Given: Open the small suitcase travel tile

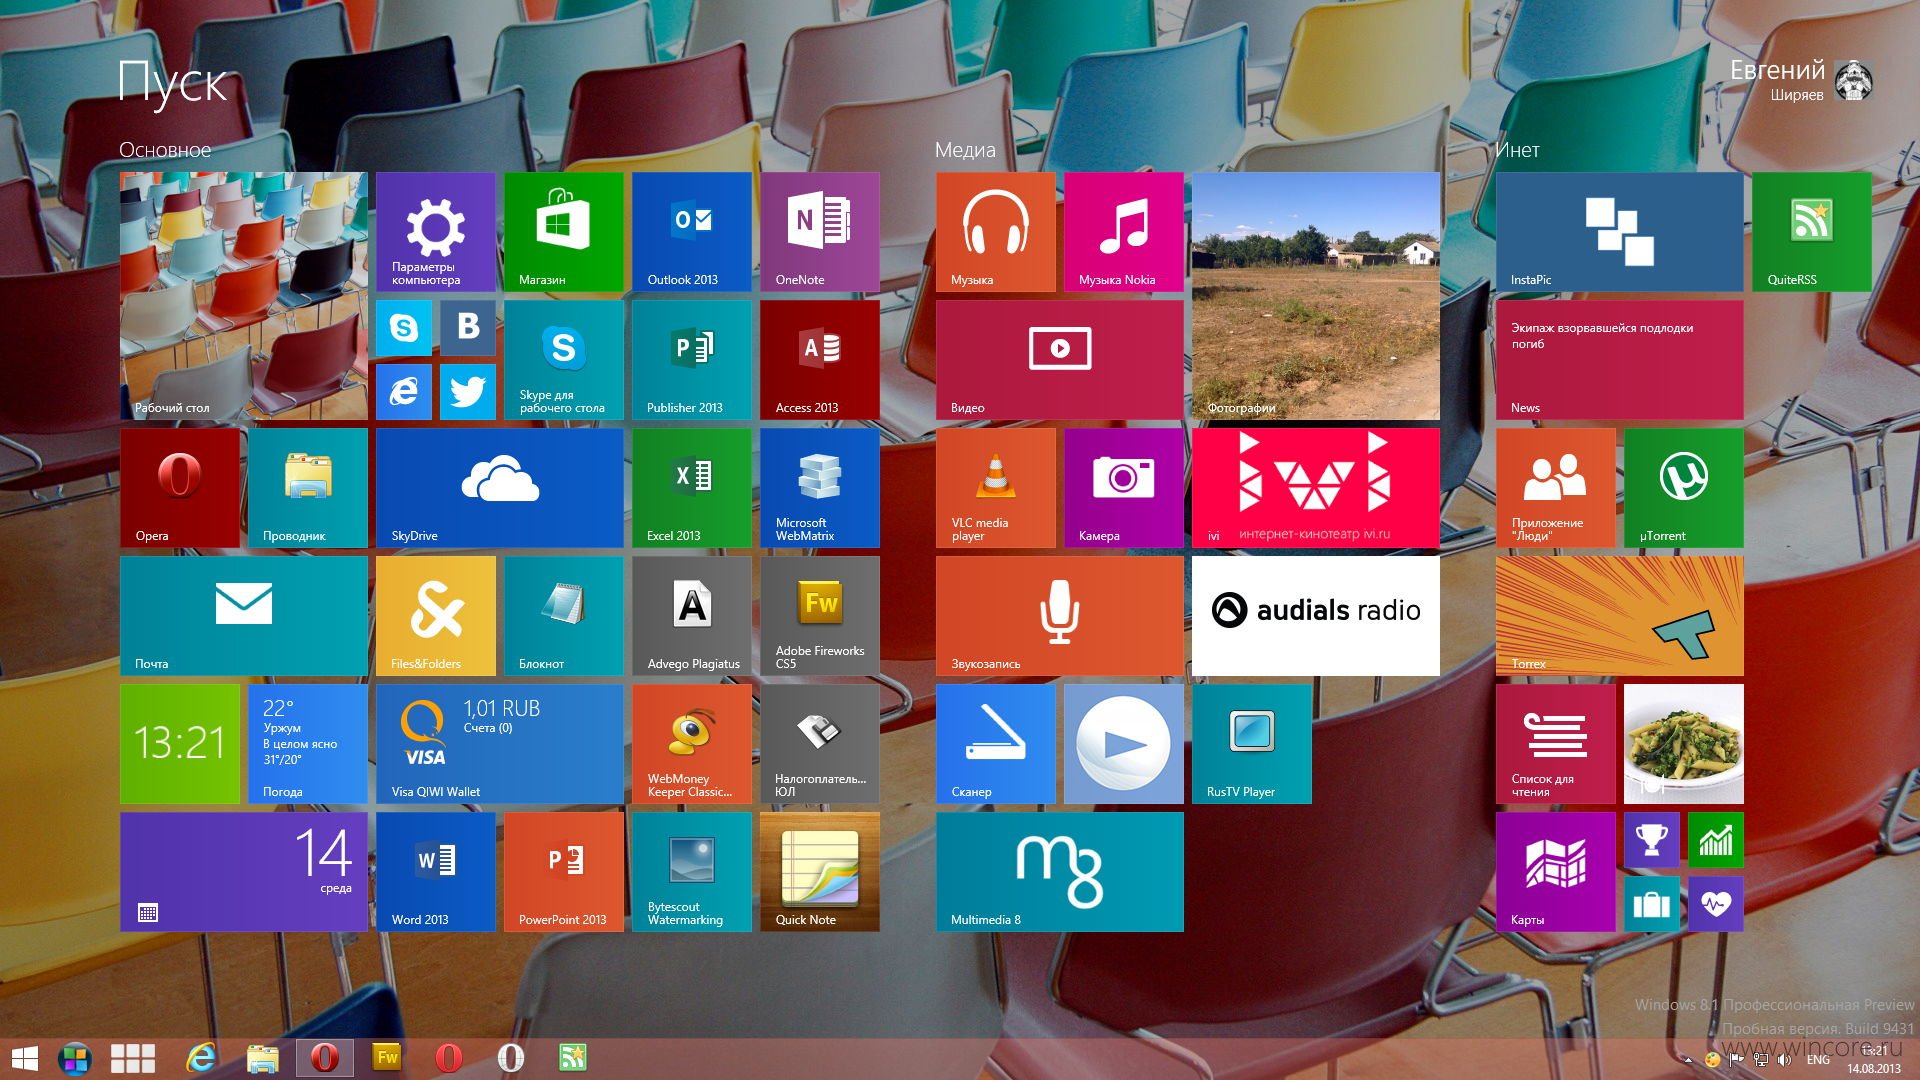Looking at the screenshot, I should (x=1652, y=904).
